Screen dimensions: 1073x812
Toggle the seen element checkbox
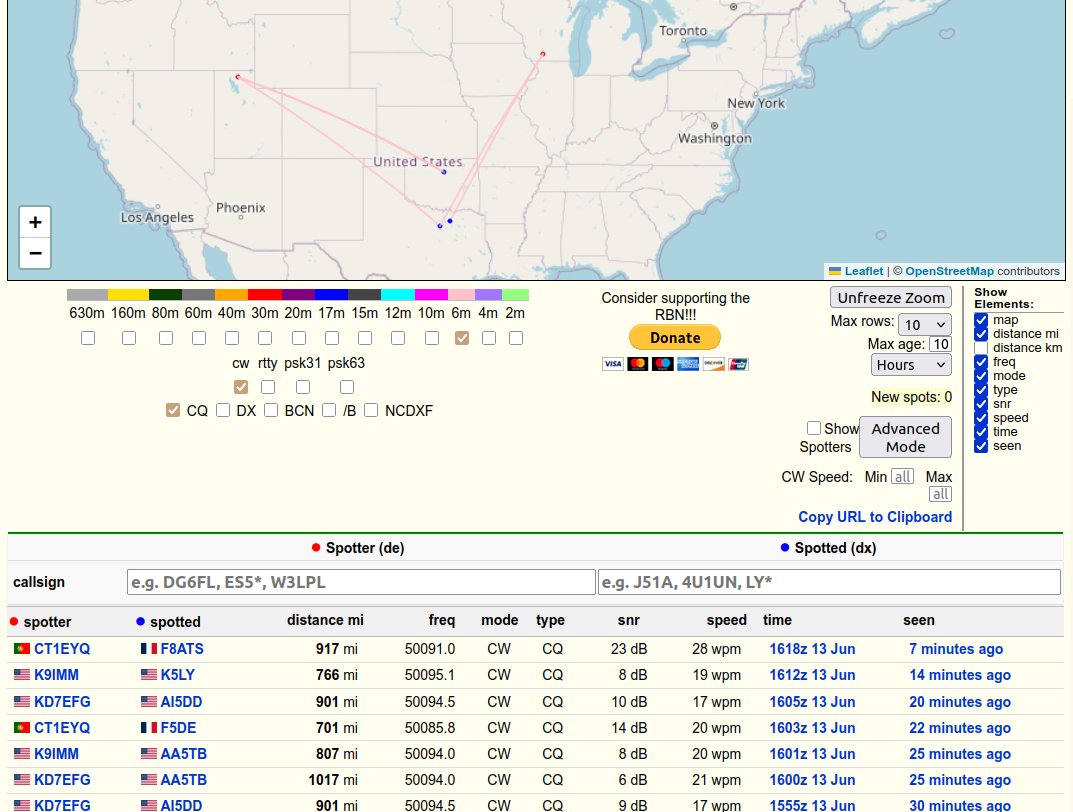coord(981,446)
